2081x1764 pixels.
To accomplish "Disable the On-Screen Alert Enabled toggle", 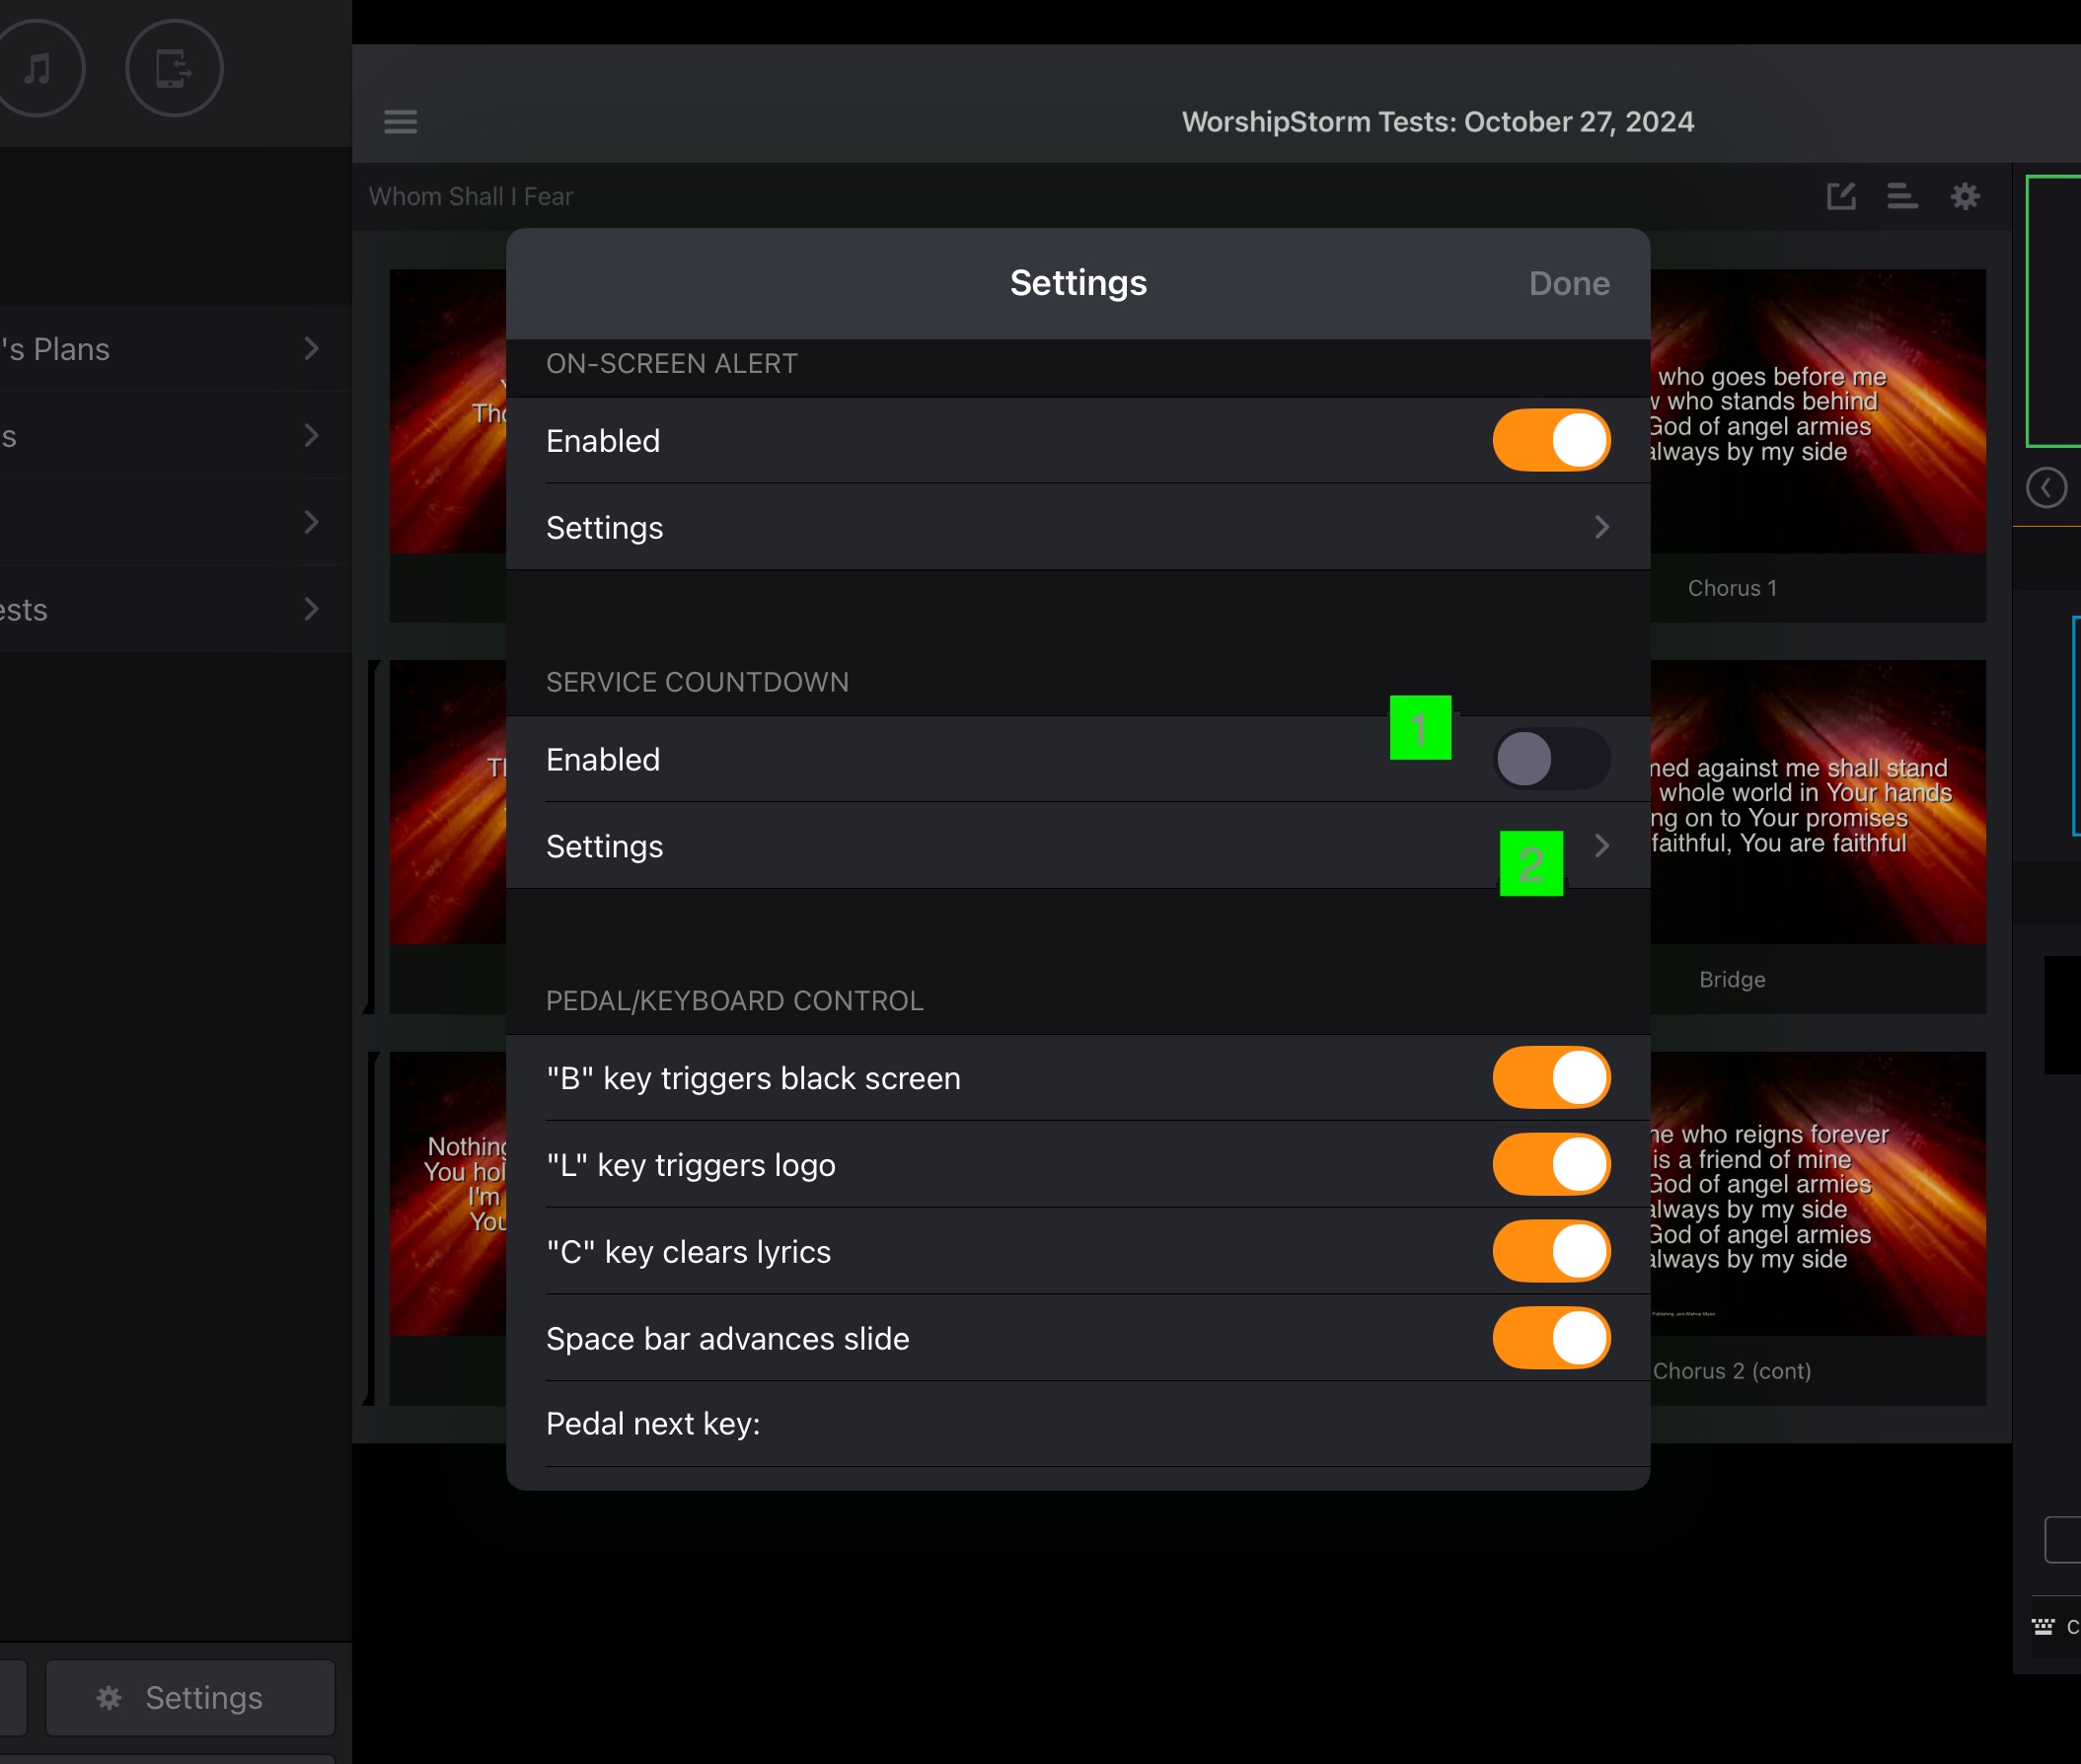I will [x=1551, y=440].
